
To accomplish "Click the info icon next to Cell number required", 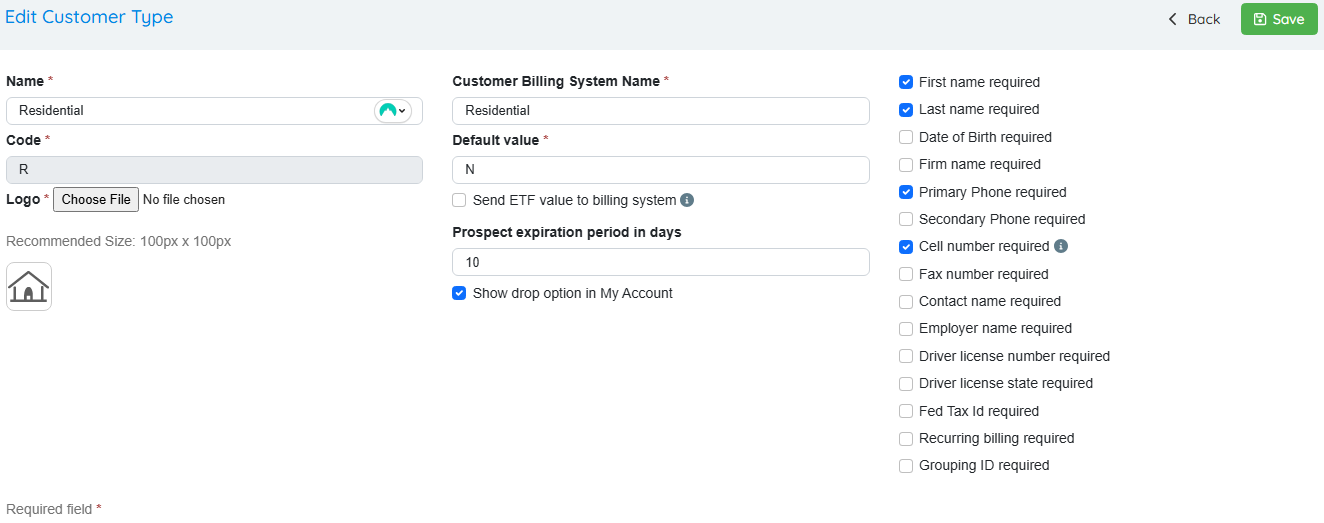I will click(1061, 246).
